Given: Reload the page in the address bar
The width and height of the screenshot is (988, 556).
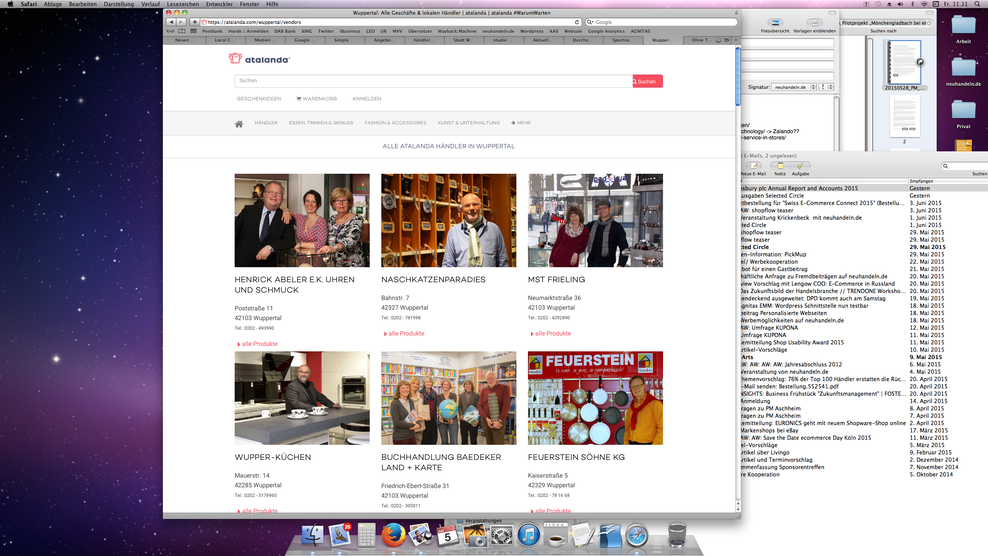Looking at the screenshot, I should tap(577, 22).
